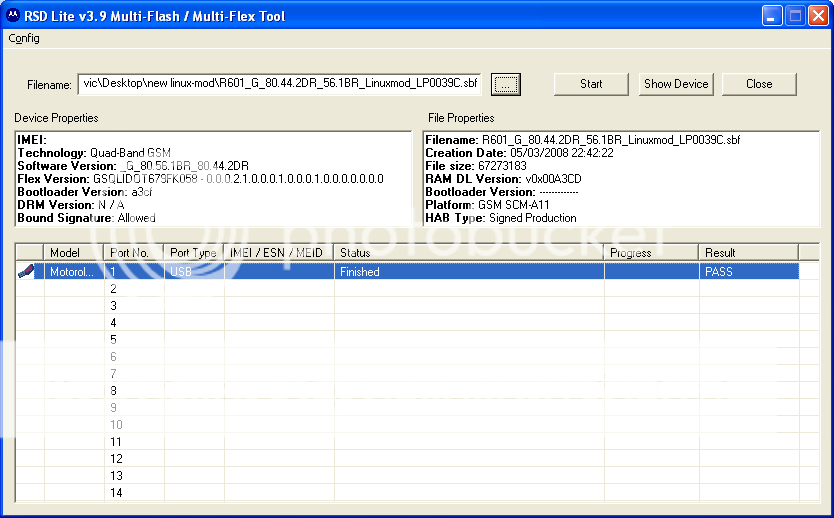Select the row for port 14

(400, 492)
